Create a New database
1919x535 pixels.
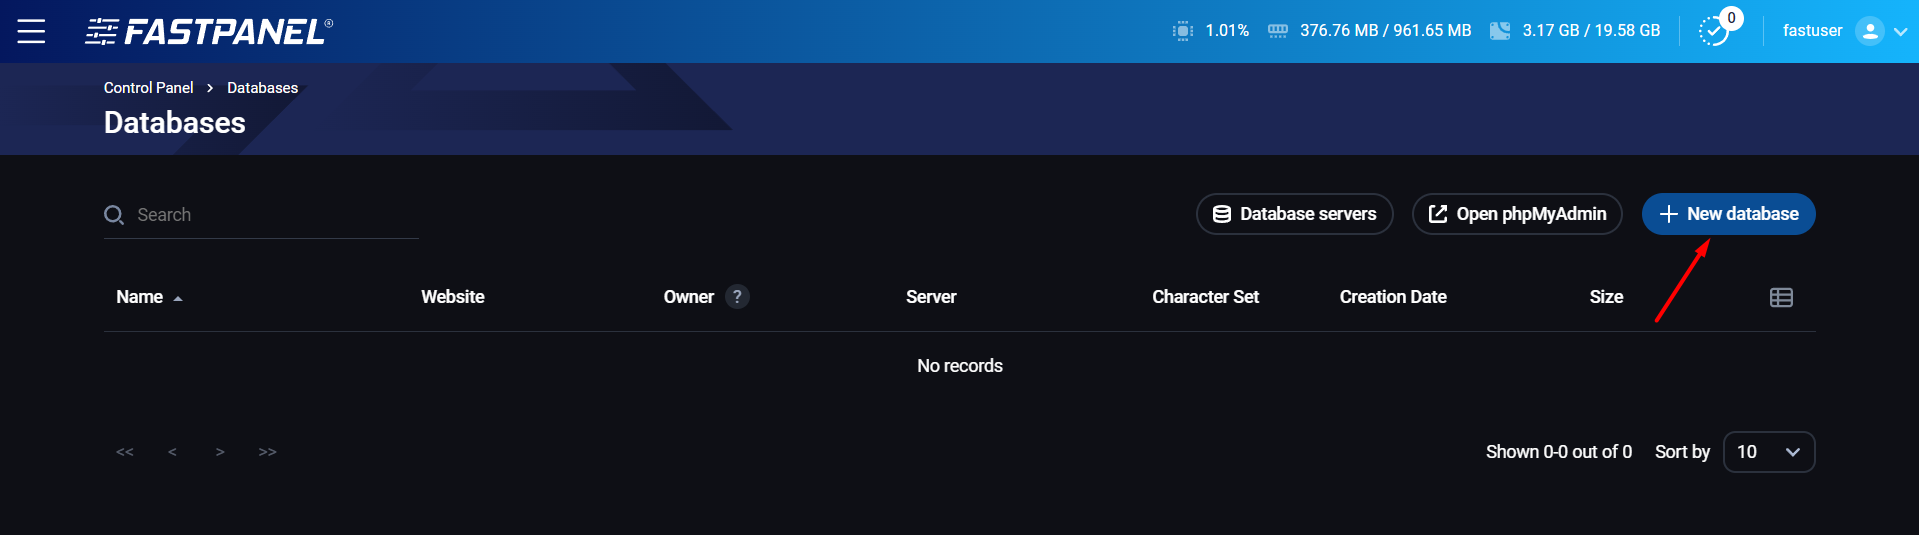1728,214
